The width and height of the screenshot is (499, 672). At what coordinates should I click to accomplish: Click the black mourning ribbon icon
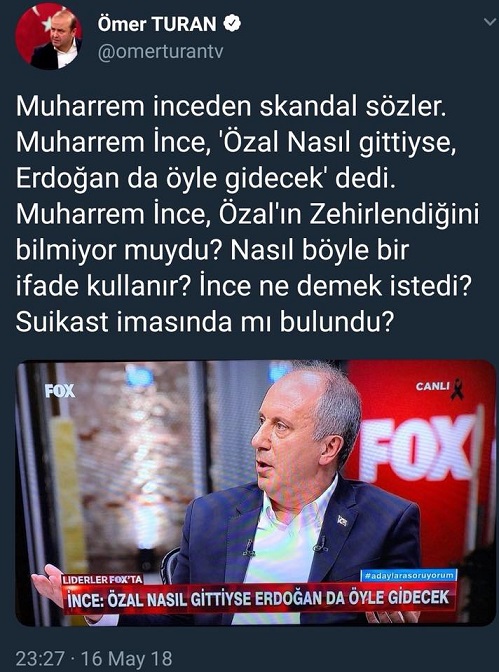[x=457, y=389]
